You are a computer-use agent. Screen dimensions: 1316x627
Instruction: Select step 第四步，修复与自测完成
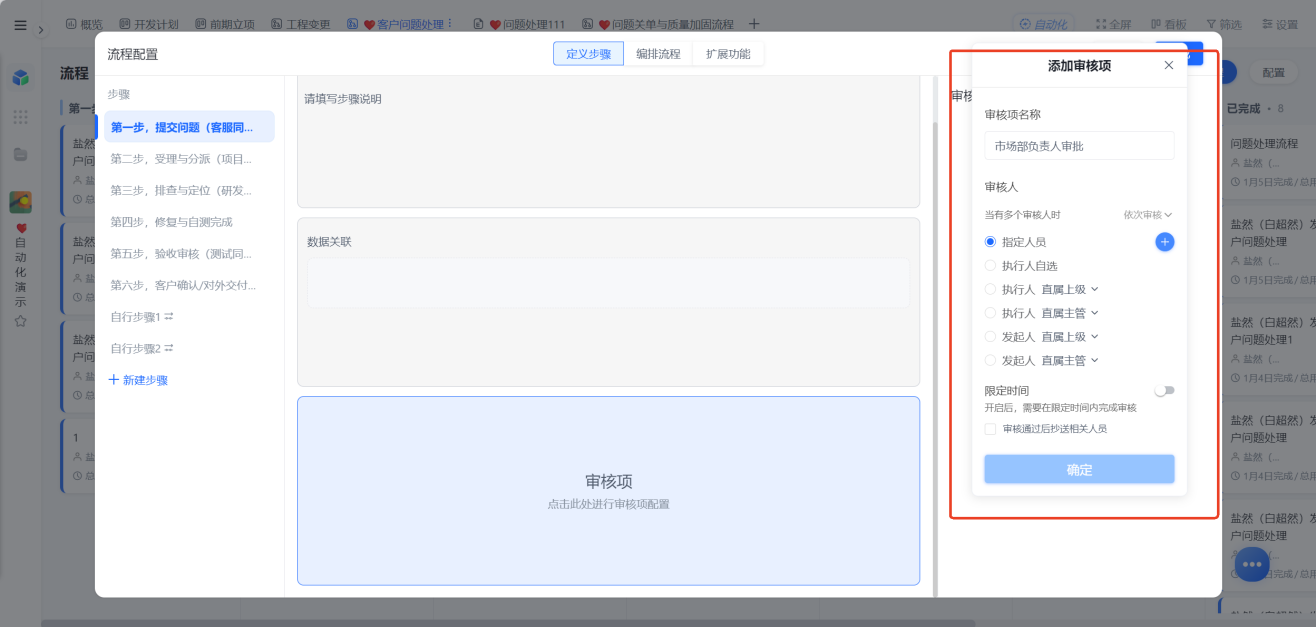[x=189, y=222]
